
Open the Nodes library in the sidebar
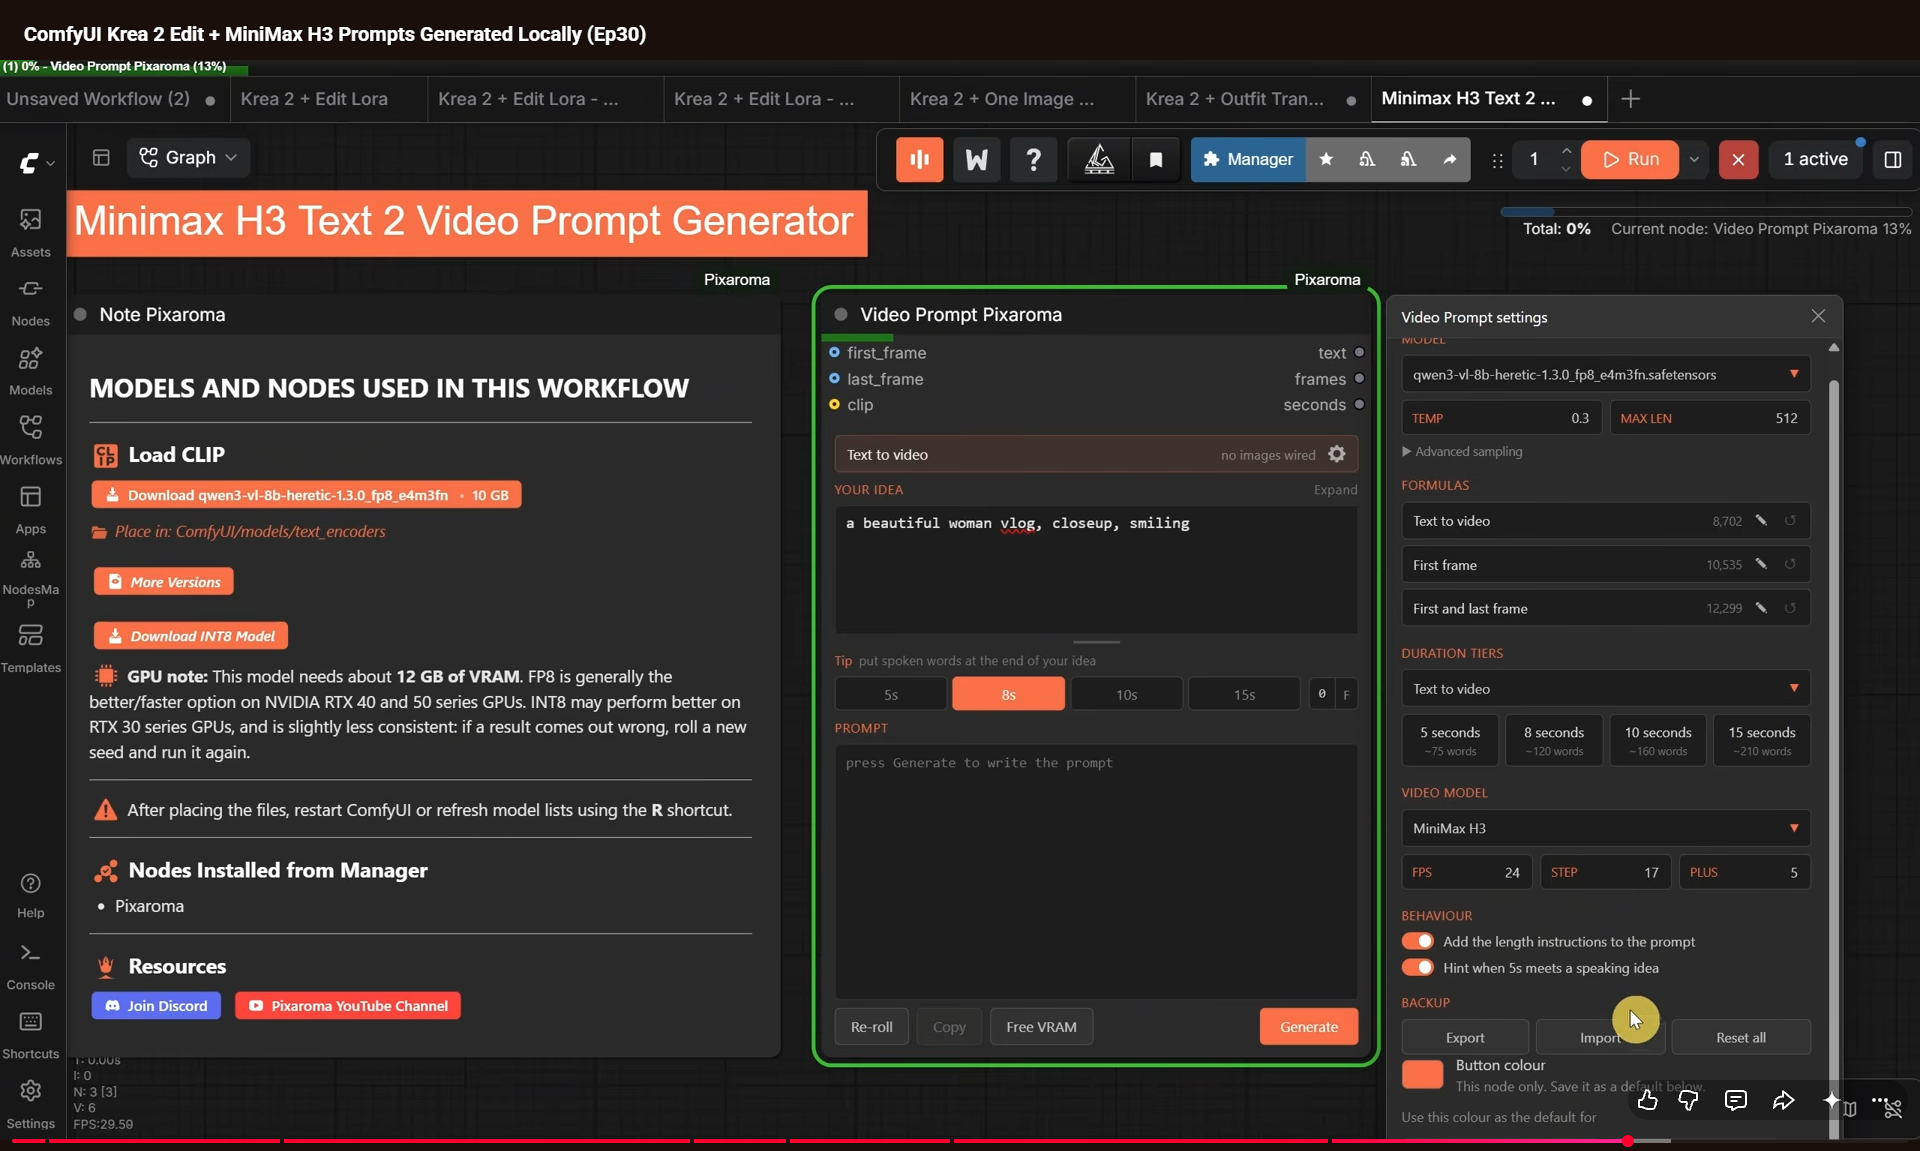(x=31, y=302)
